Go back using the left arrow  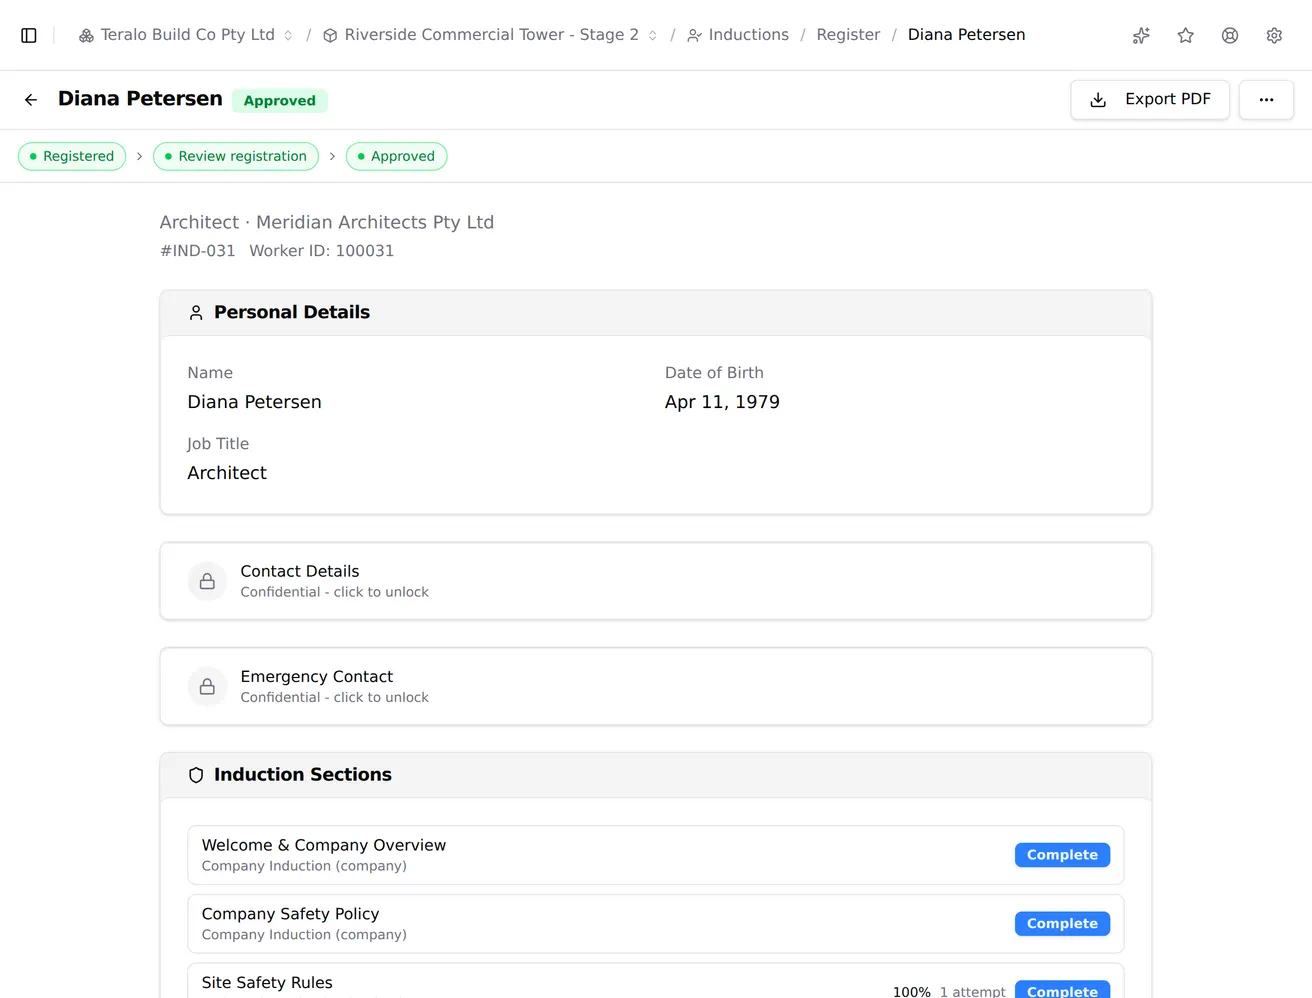(x=31, y=100)
